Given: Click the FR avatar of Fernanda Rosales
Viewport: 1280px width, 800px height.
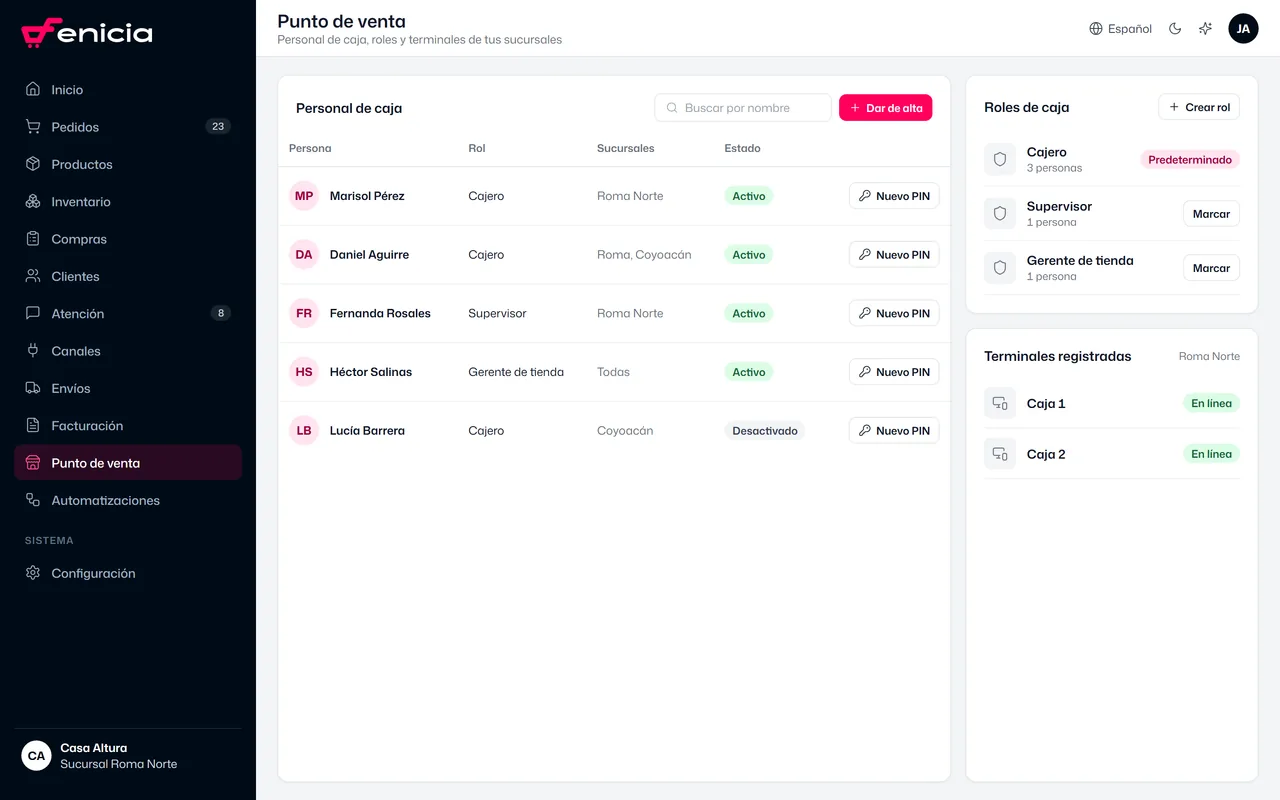Looking at the screenshot, I should click(304, 313).
